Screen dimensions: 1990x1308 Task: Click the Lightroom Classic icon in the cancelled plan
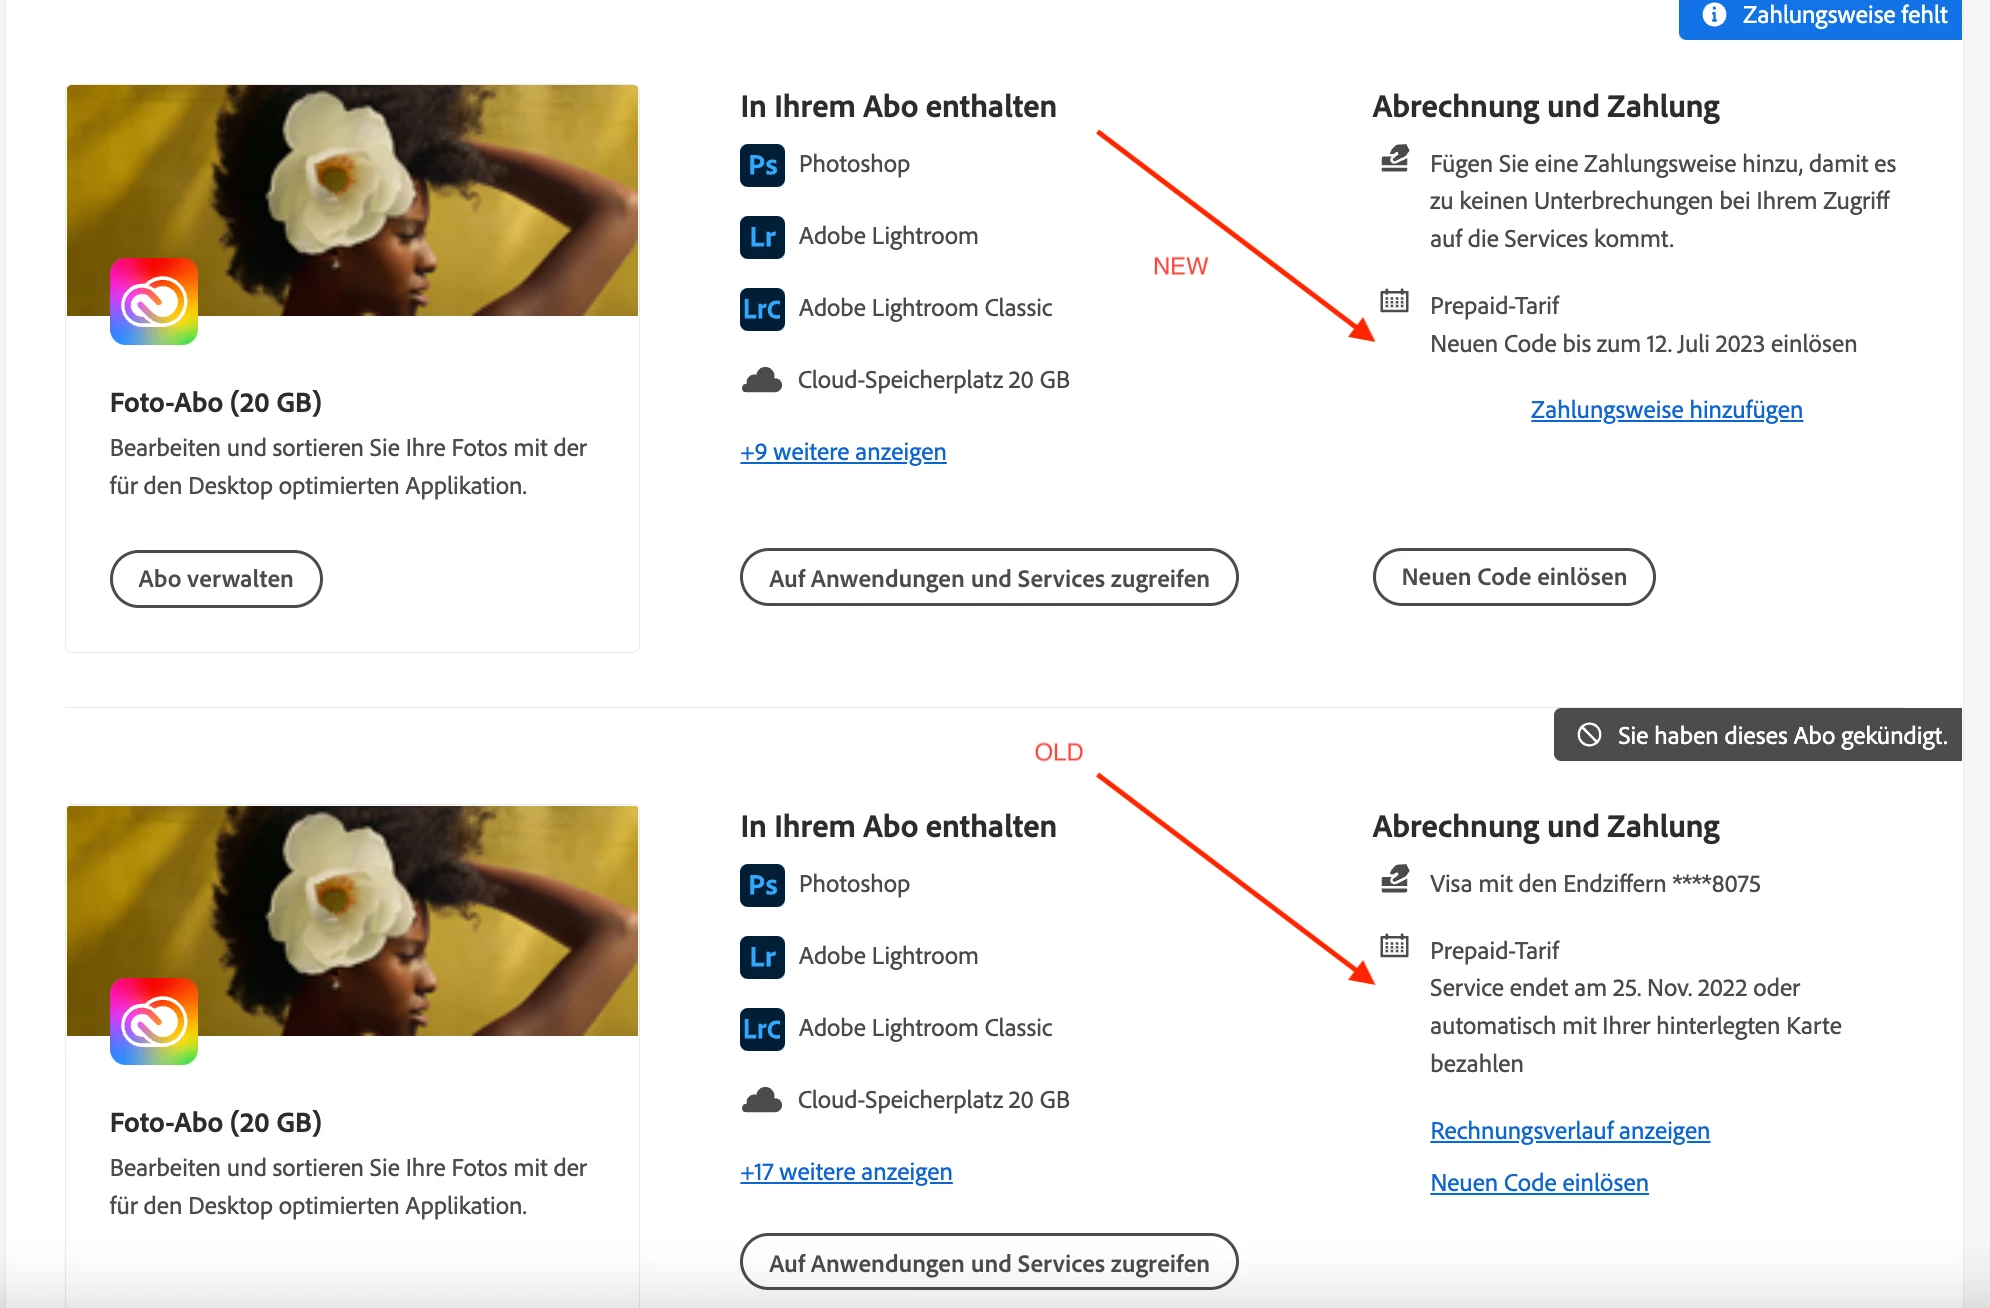point(762,1029)
